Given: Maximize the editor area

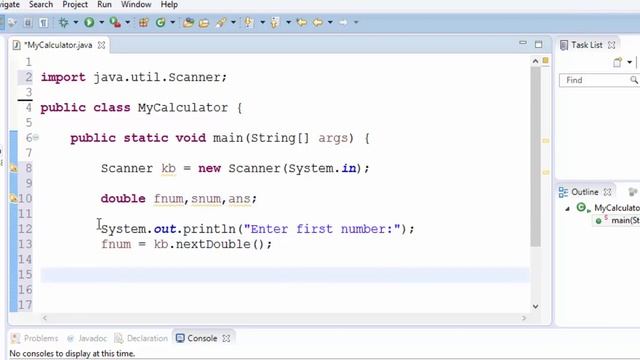Looking at the screenshot, I should pos(538,44).
